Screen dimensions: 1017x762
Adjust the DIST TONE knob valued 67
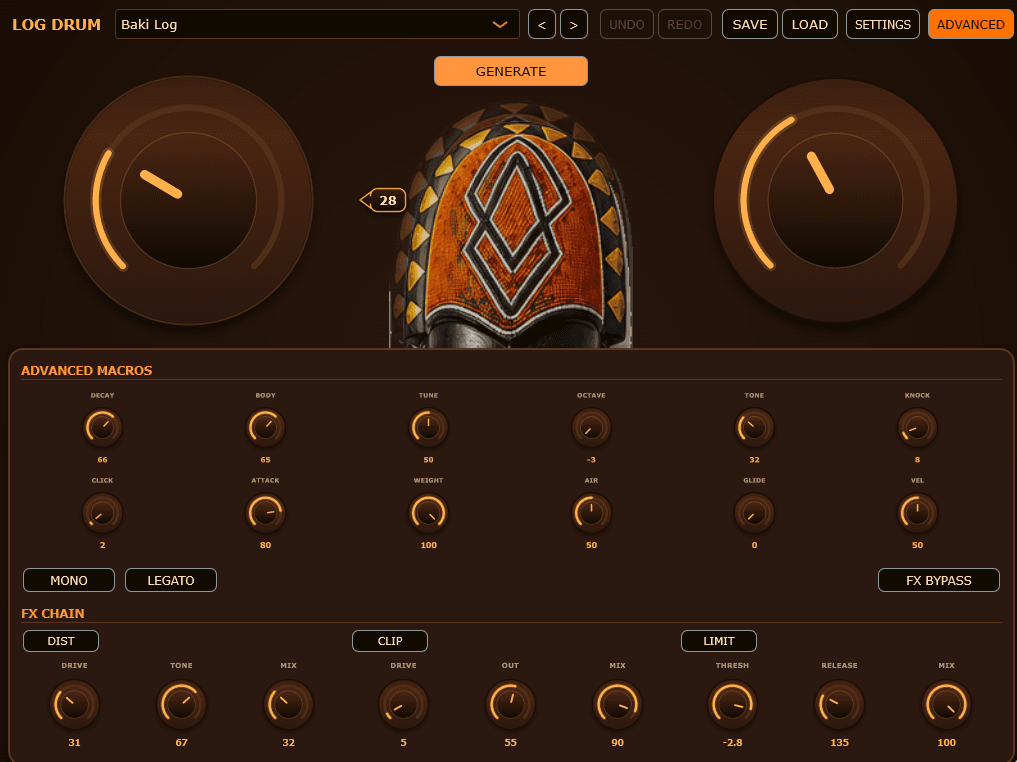pyautogui.click(x=182, y=704)
